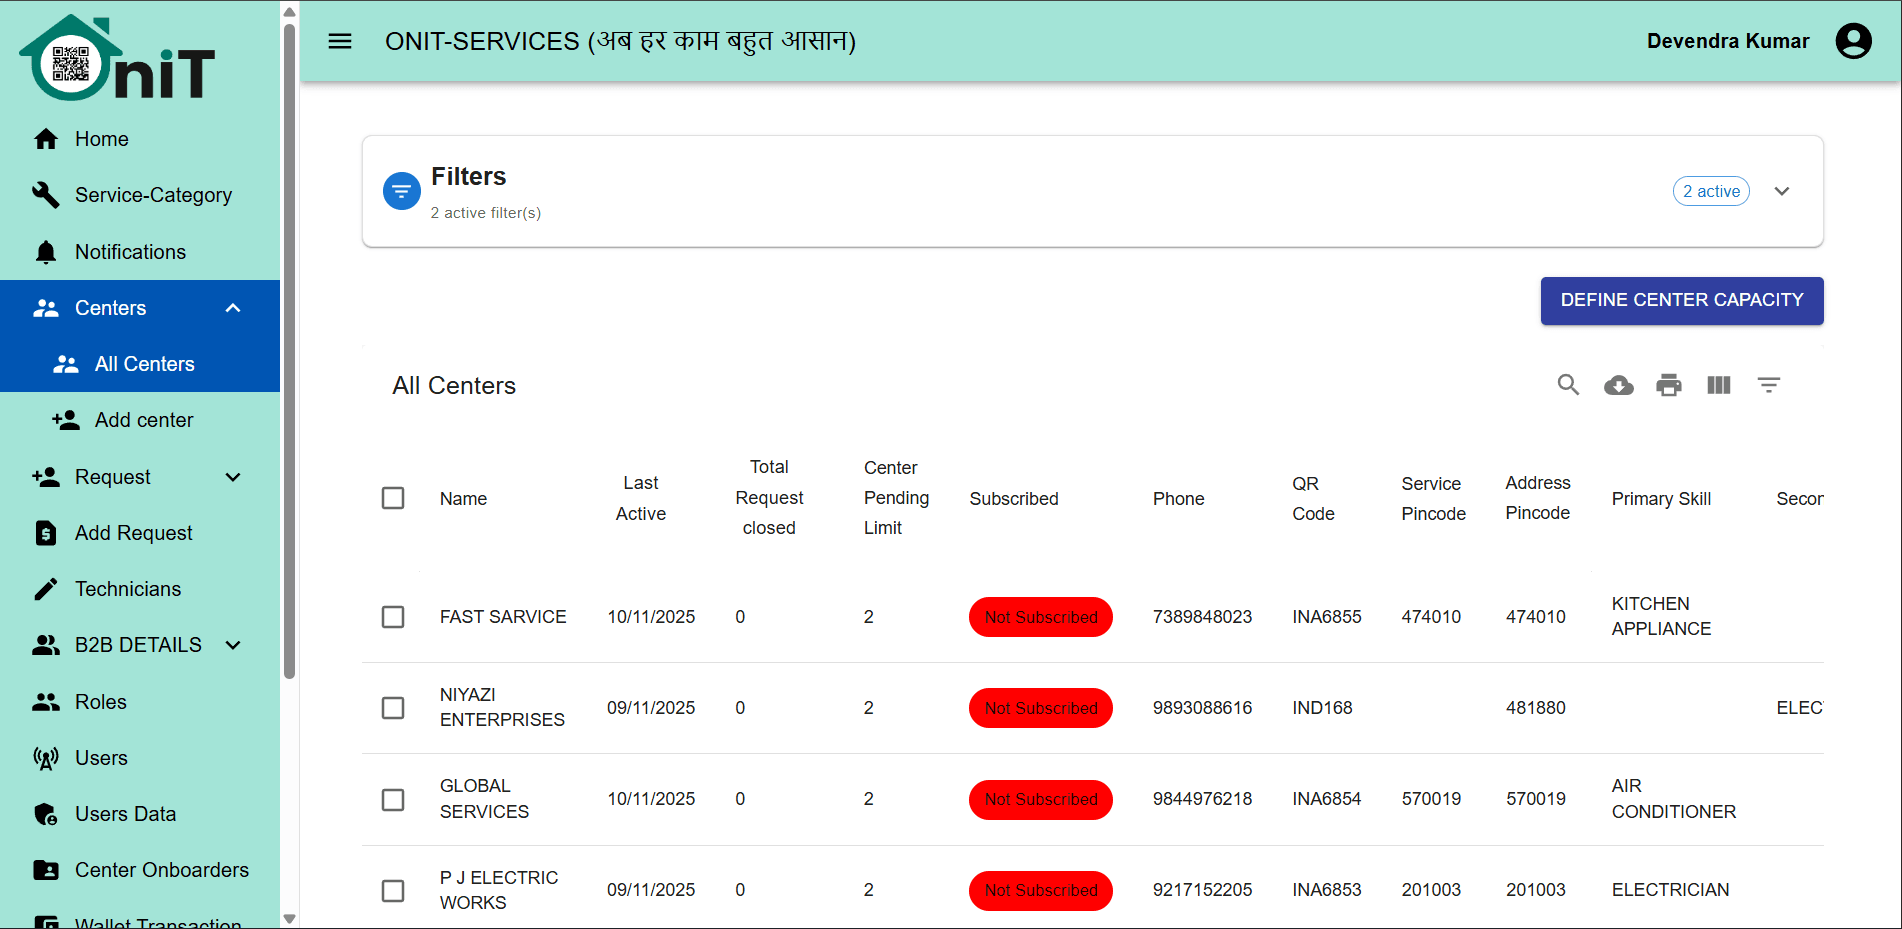Click the Users Data shield icon
The width and height of the screenshot is (1902, 929).
[x=46, y=814]
